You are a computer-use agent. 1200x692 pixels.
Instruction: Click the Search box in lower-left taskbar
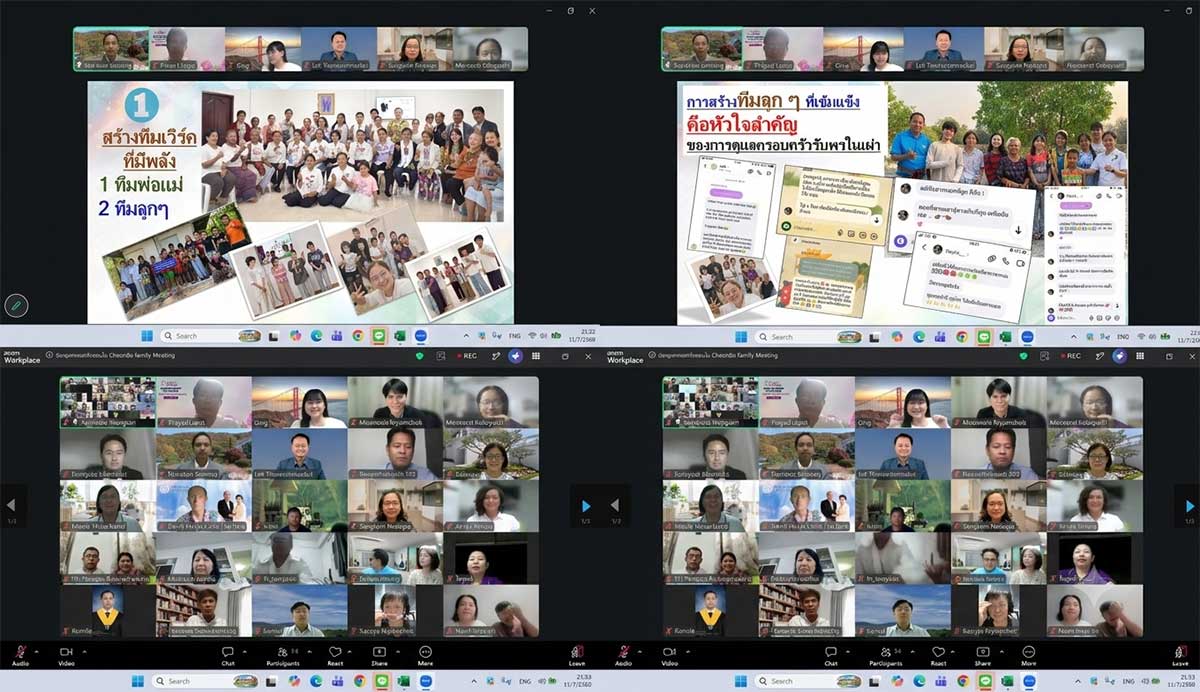[x=205, y=682]
